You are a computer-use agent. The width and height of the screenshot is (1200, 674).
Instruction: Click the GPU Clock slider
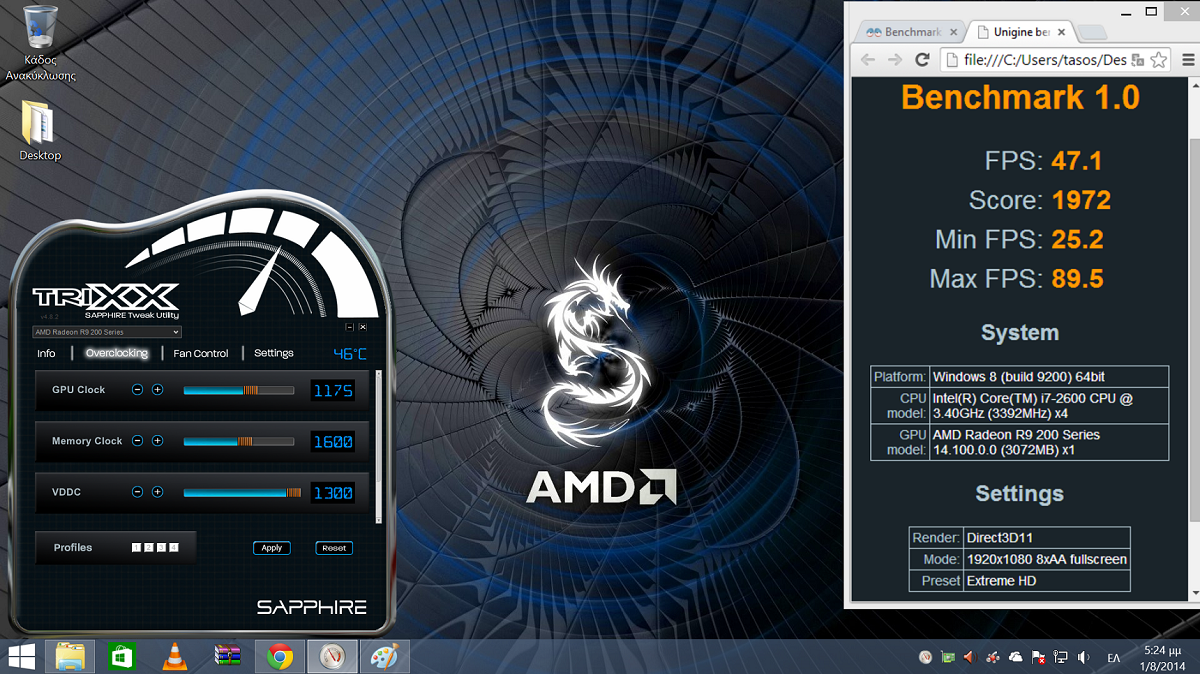pyautogui.click(x=238, y=390)
